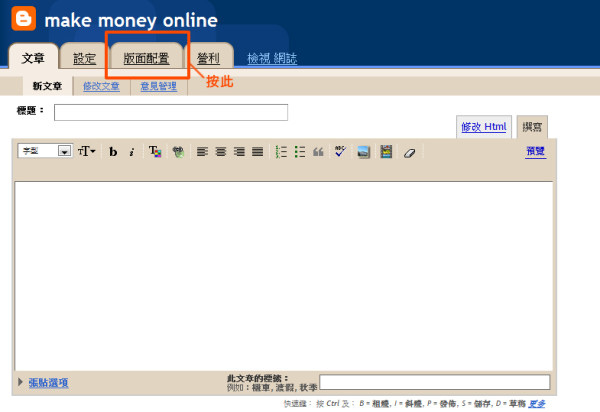Switch to 修改 Html editing mode
Viewport: 600px width, 412px height.
tap(484, 127)
